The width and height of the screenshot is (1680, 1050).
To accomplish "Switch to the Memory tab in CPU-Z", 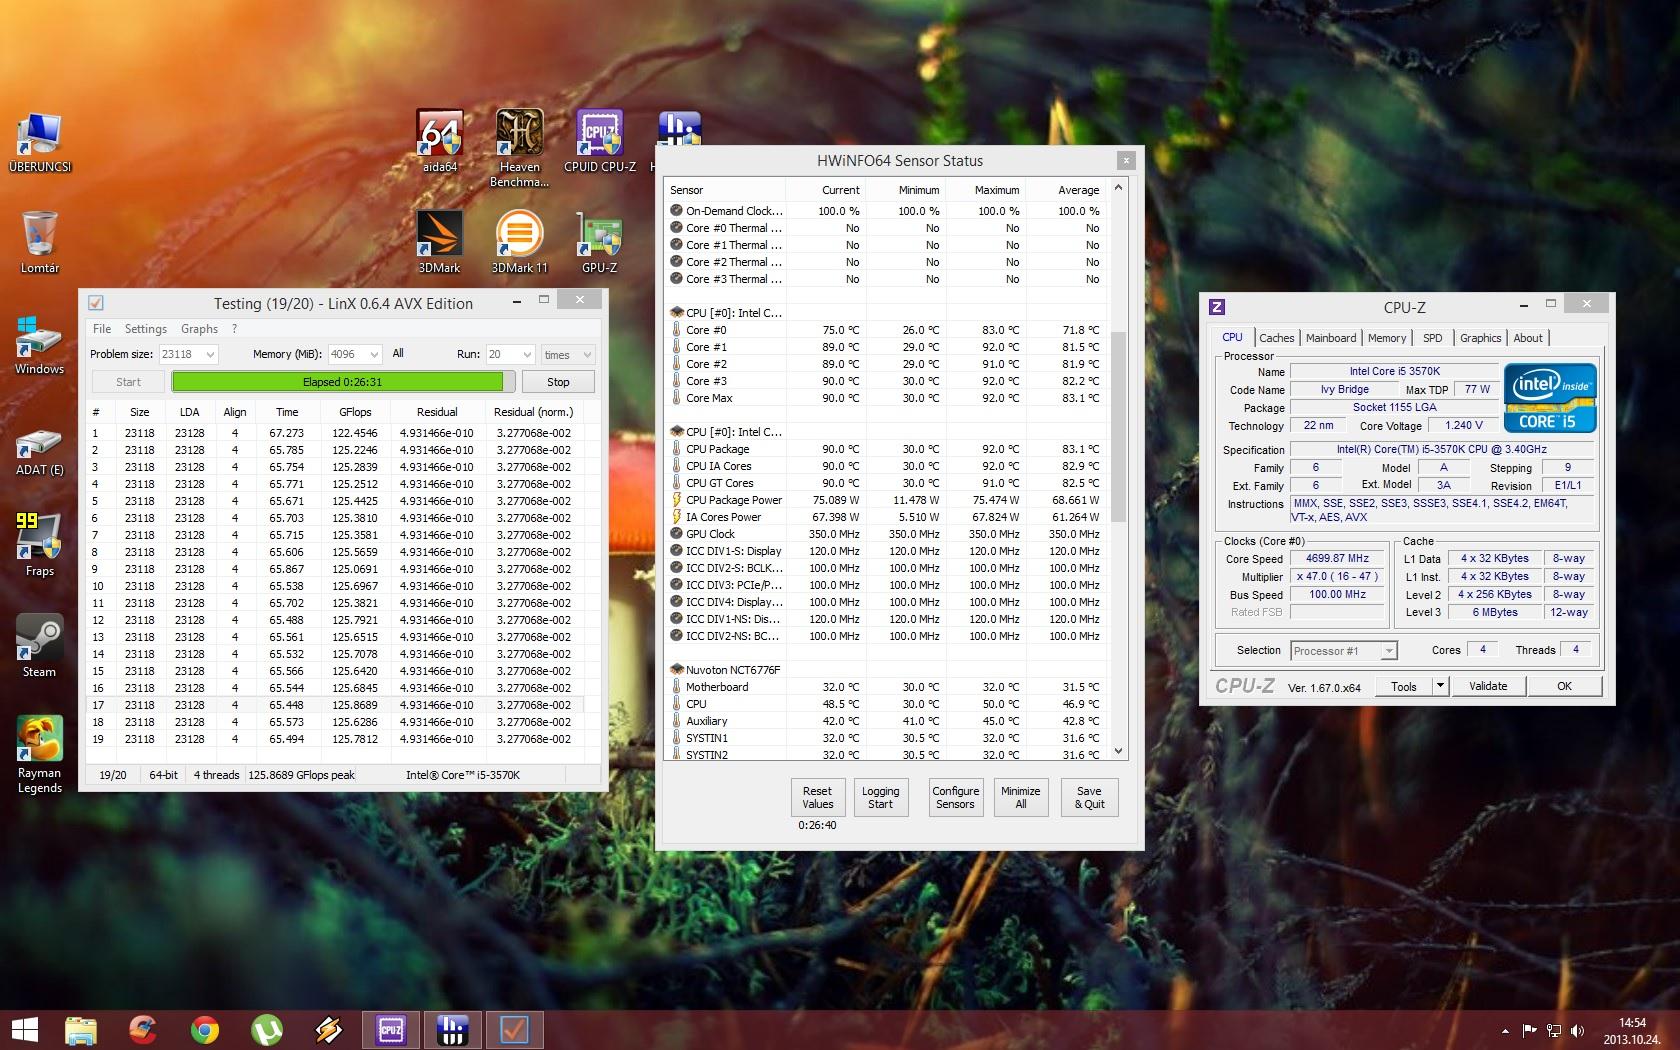I will [x=1387, y=338].
